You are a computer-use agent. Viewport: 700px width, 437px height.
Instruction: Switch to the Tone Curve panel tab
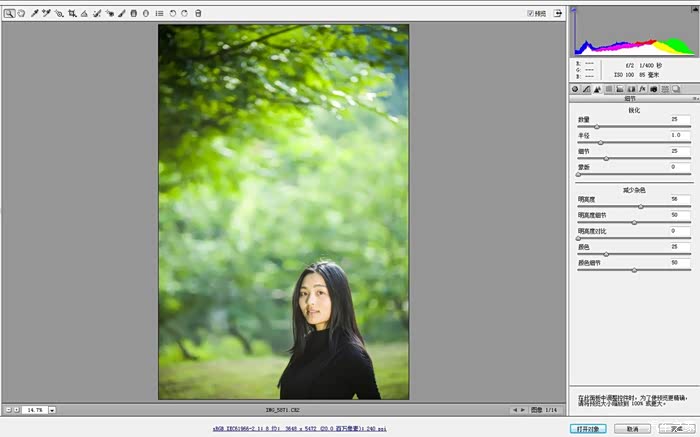(586, 89)
